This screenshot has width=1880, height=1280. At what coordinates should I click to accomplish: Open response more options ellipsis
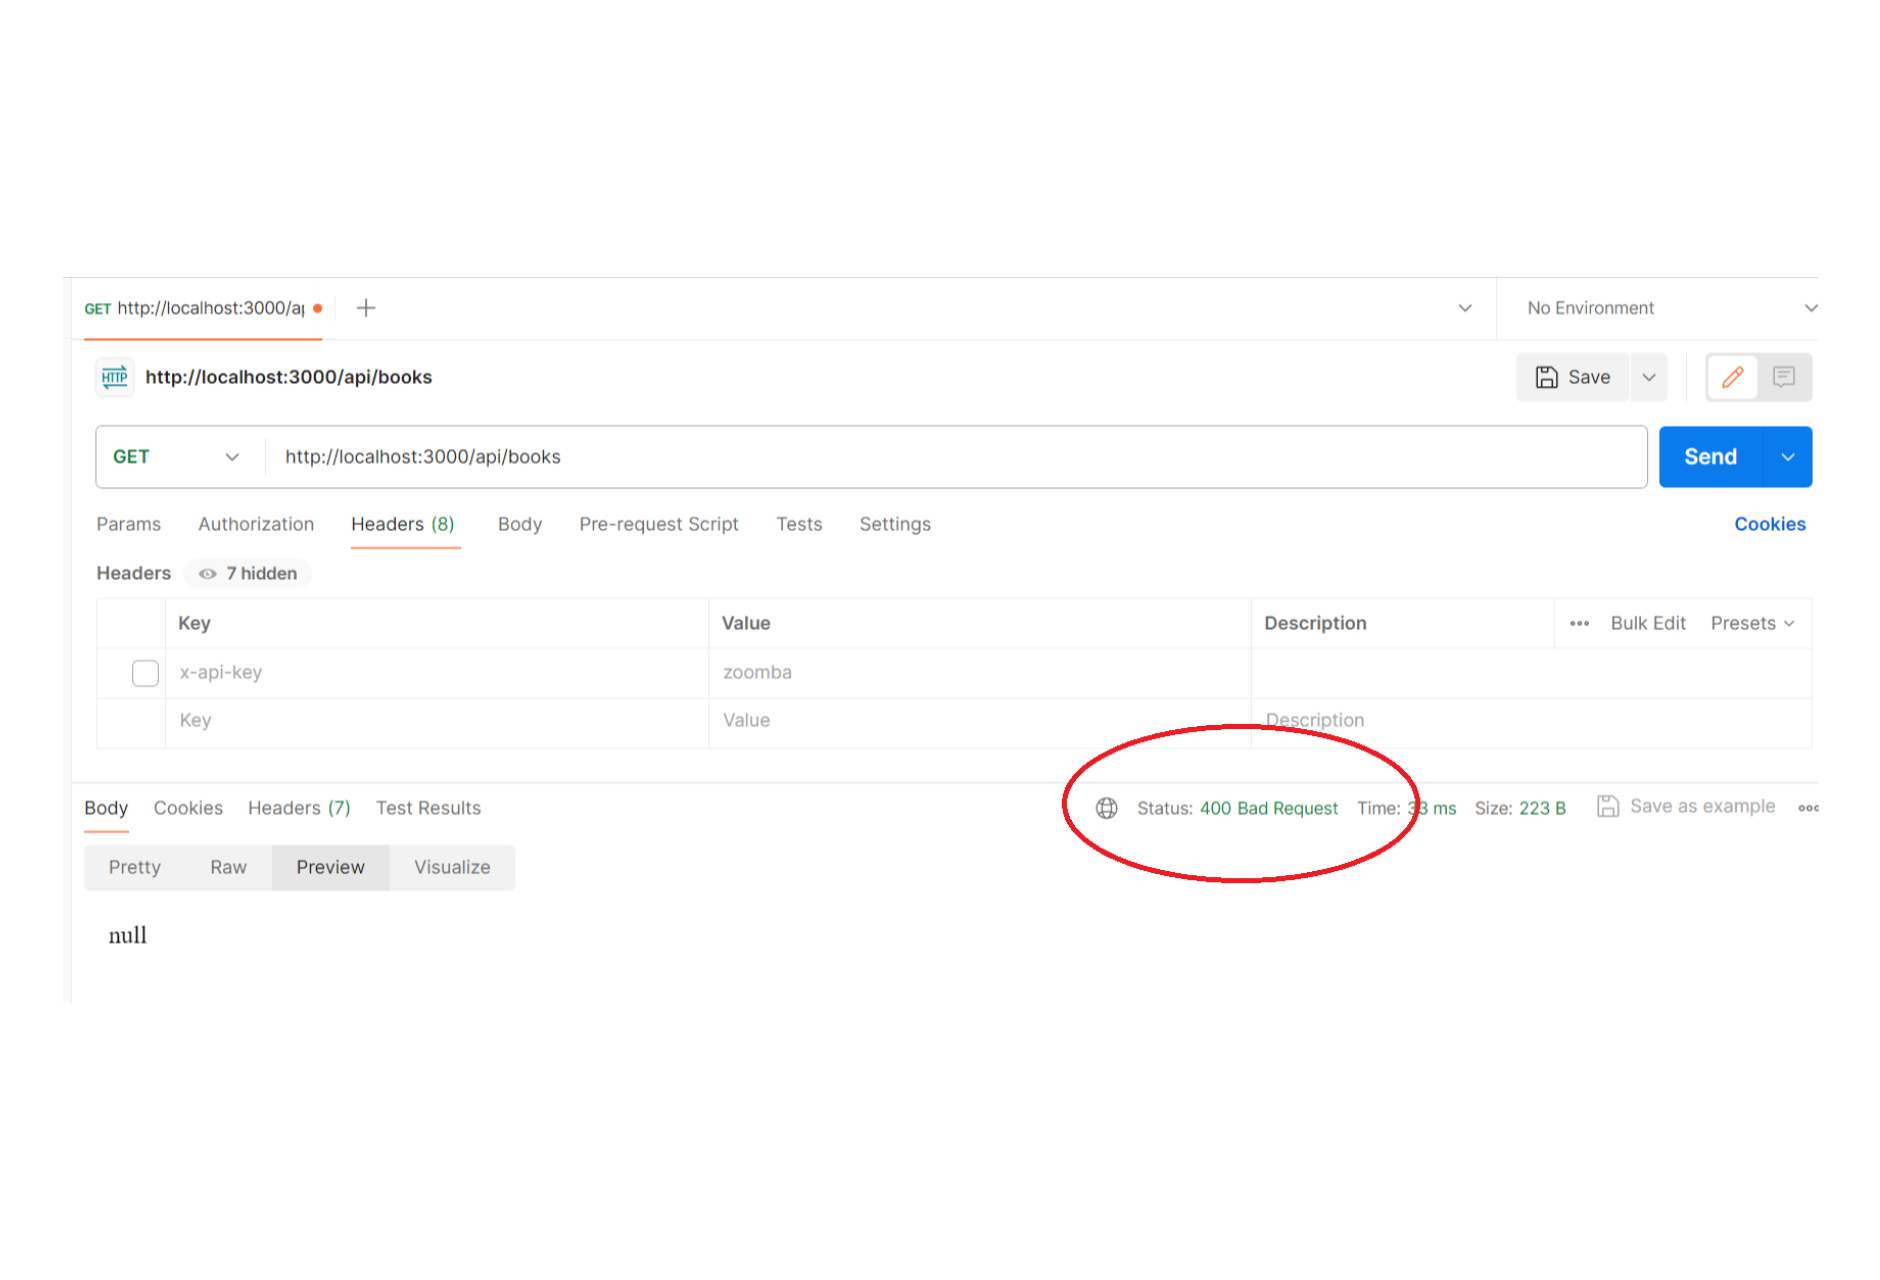pyautogui.click(x=1808, y=807)
